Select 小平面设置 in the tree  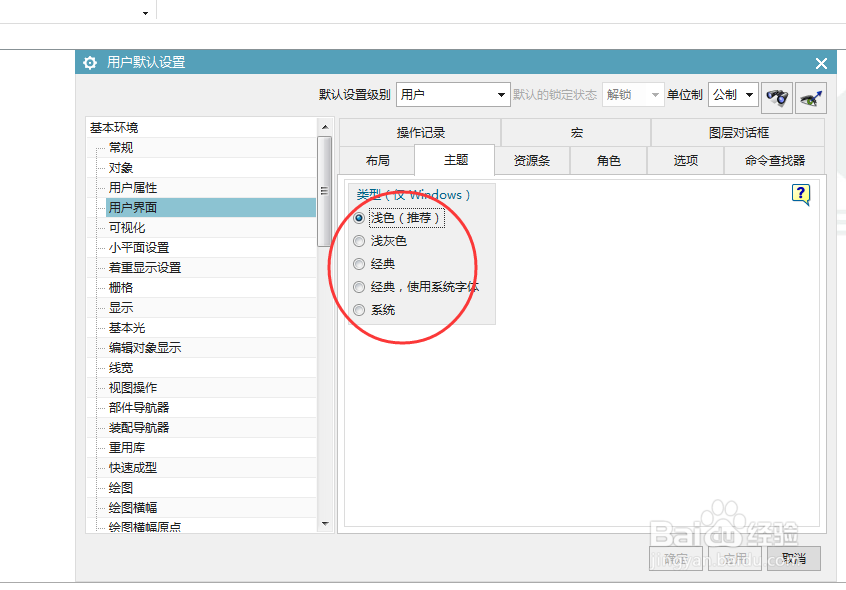(x=139, y=248)
